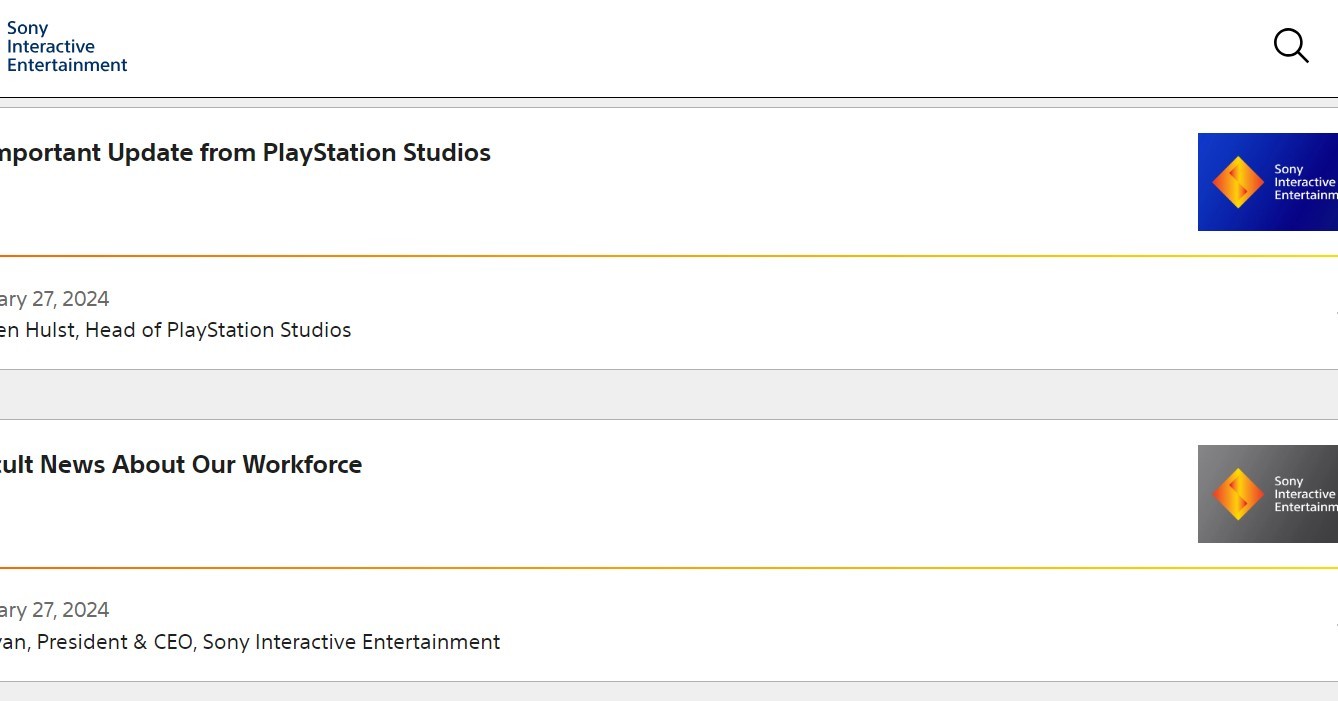Click the orange diamond on gray thumbnail
Screen dimensions: 1338x701
coord(1237,494)
